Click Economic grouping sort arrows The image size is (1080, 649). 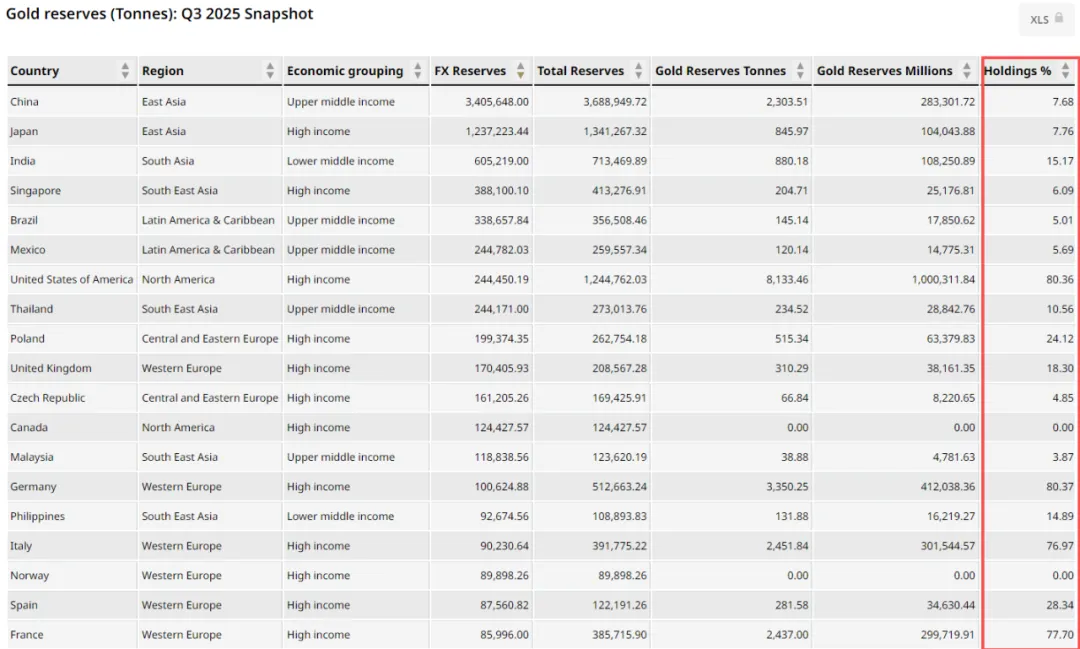coord(417,70)
